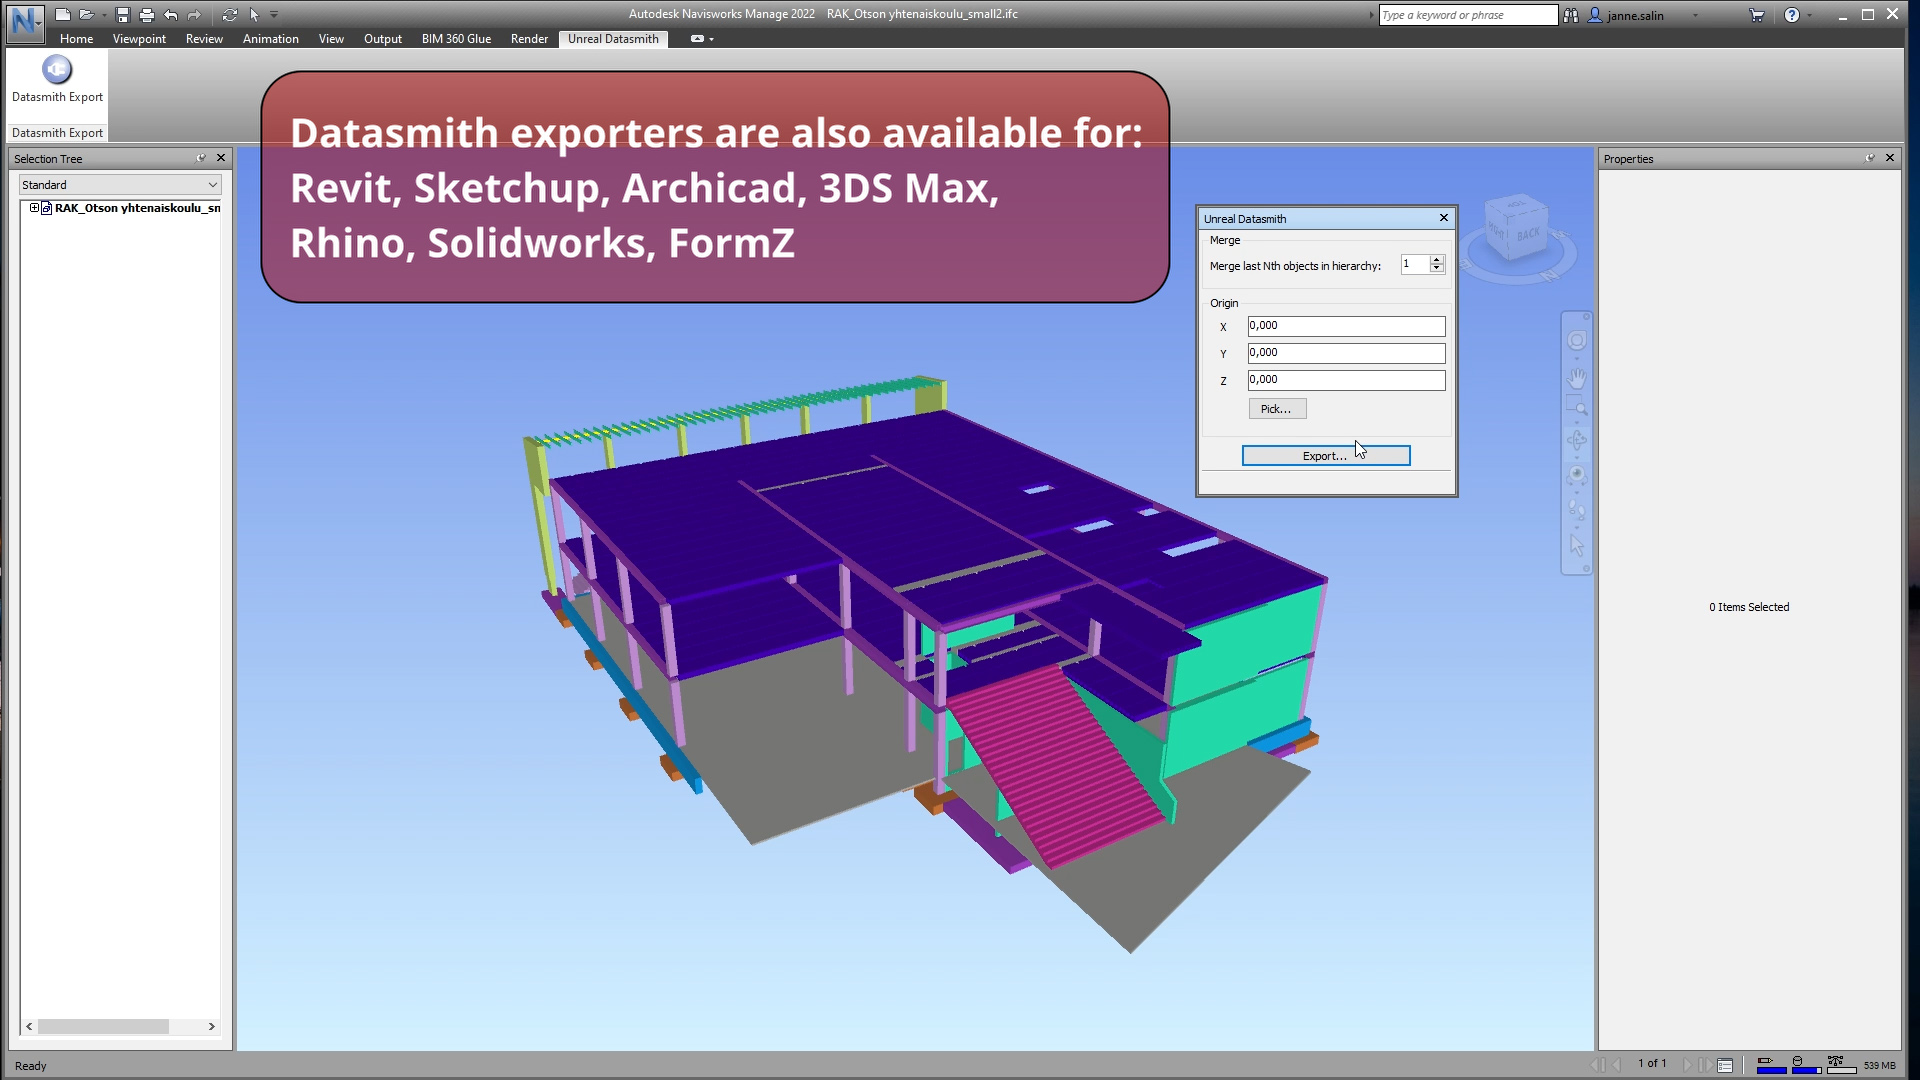Toggle auto-hide pin on Selection Tree panel

click(x=201, y=158)
